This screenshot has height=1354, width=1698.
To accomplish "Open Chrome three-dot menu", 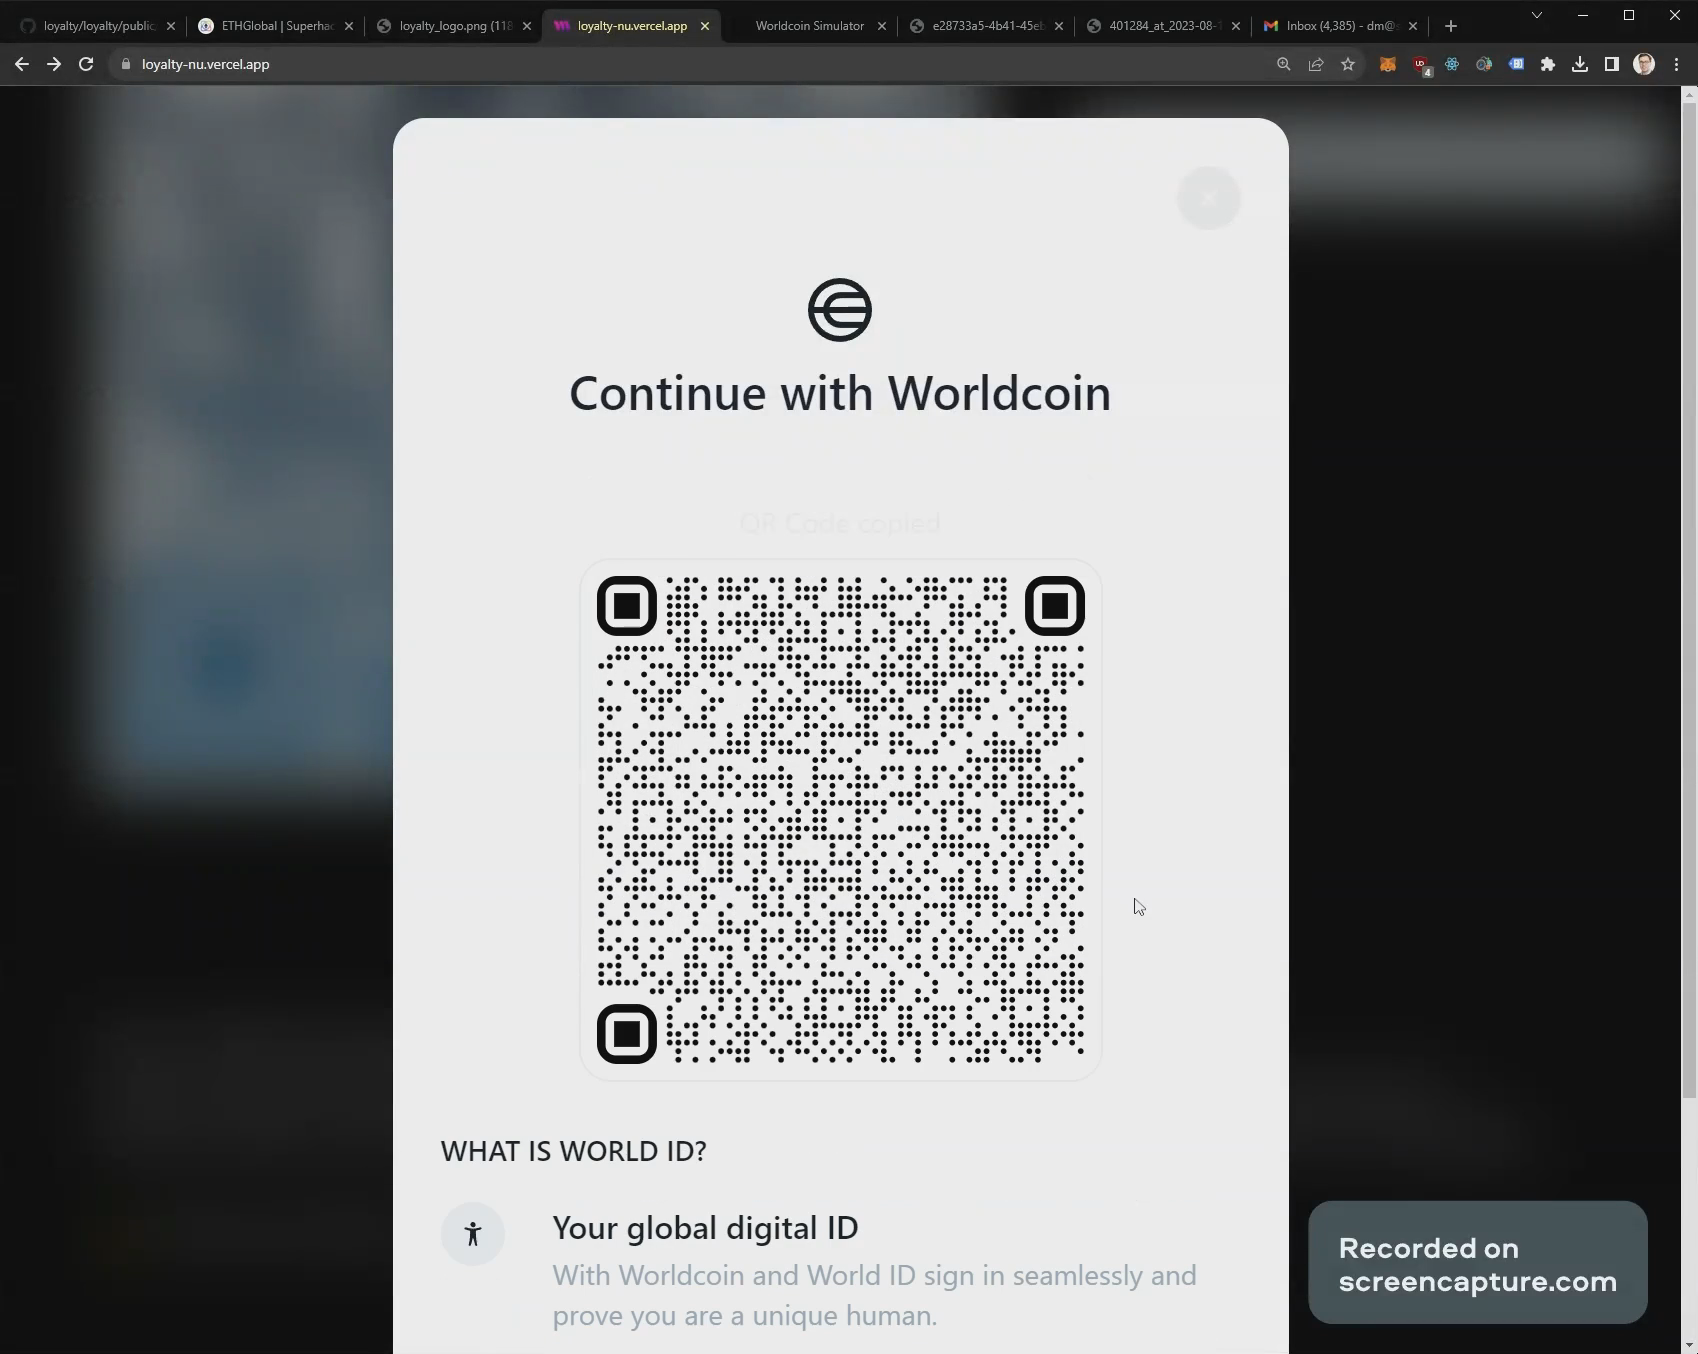I will [x=1677, y=64].
